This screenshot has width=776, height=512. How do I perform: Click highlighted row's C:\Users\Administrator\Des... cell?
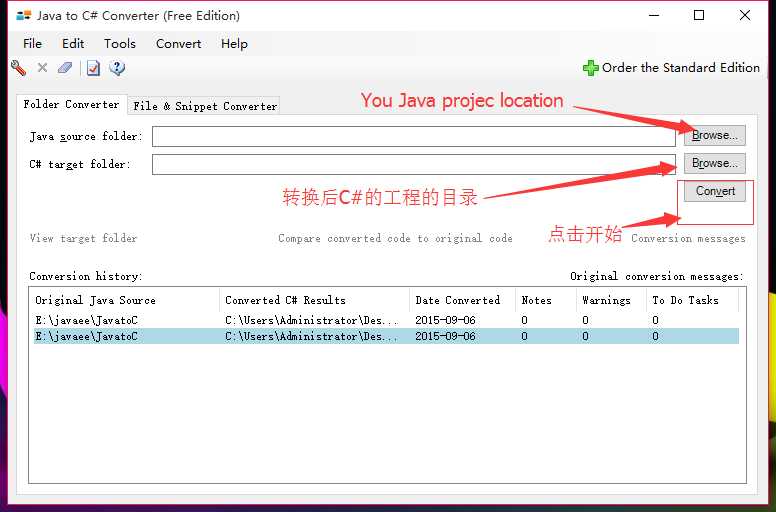coord(311,336)
